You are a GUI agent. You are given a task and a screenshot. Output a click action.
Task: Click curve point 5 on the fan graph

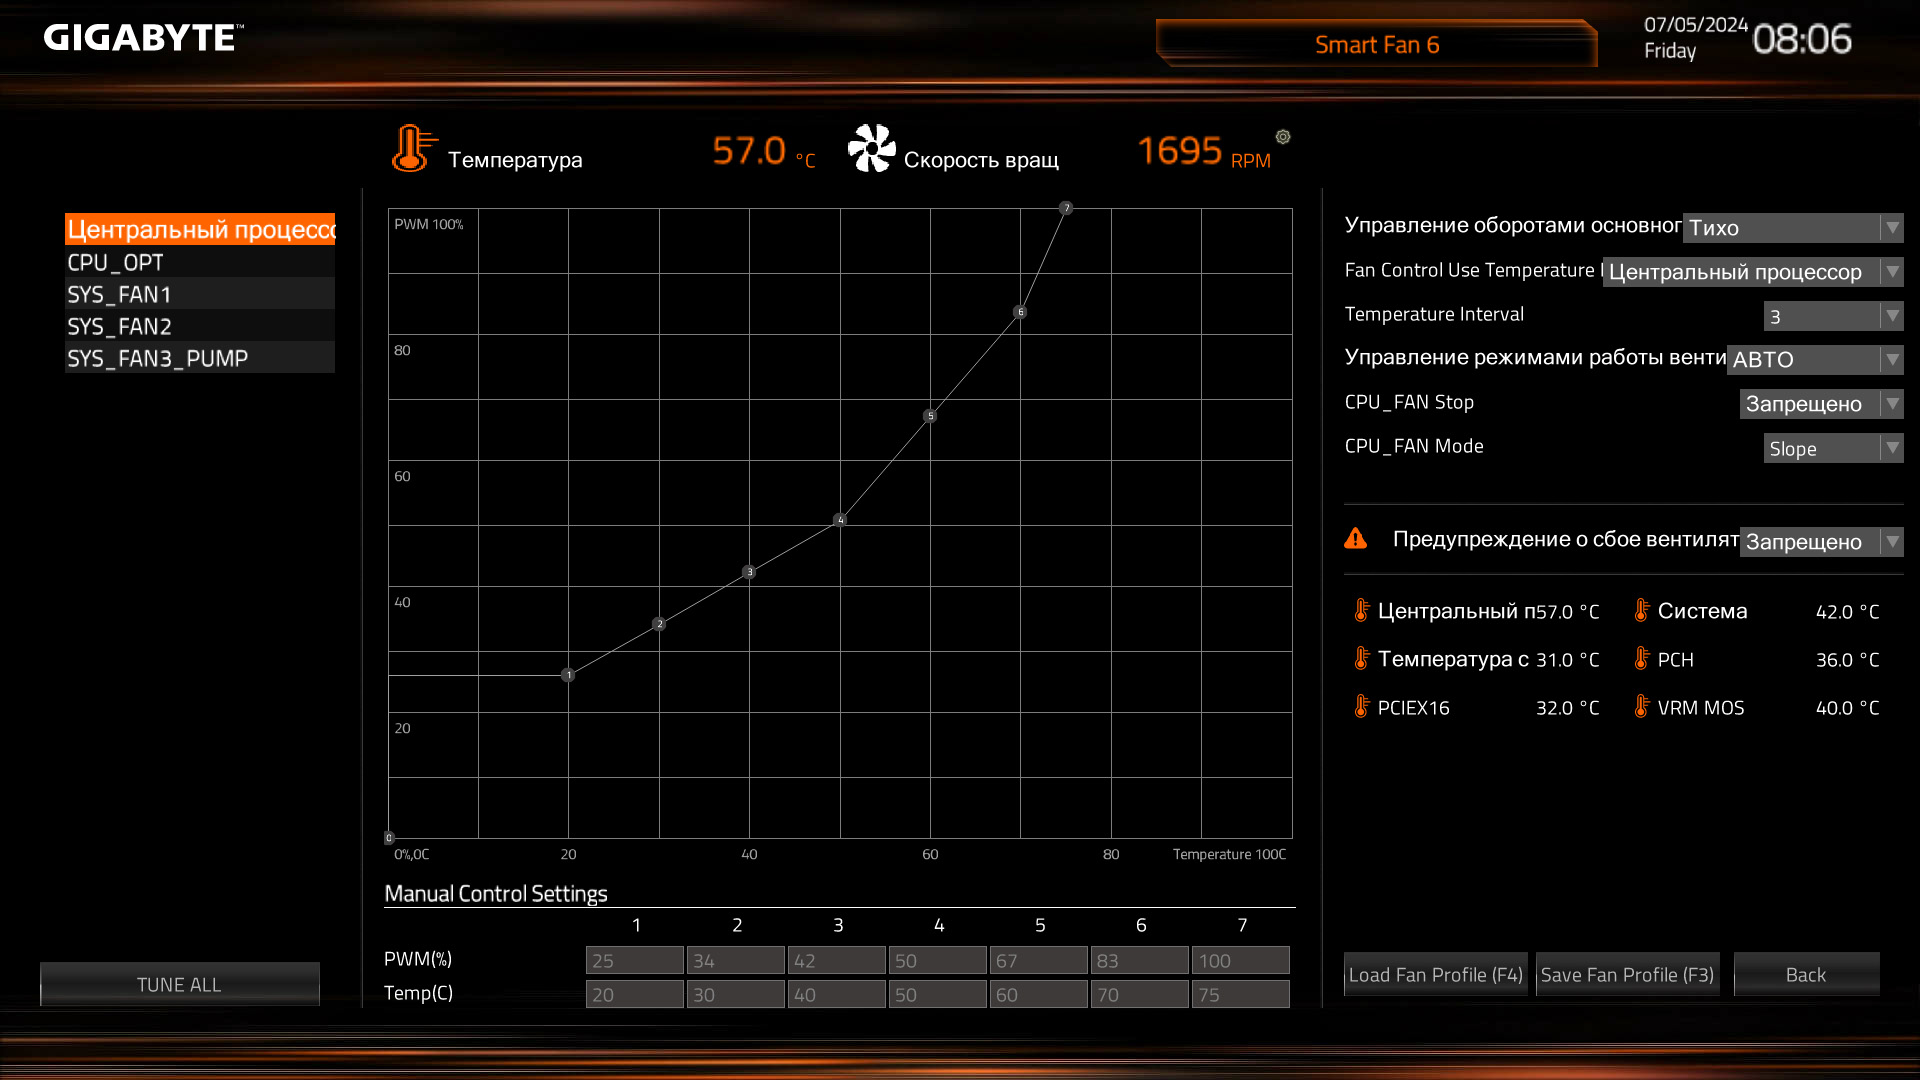tap(930, 416)
